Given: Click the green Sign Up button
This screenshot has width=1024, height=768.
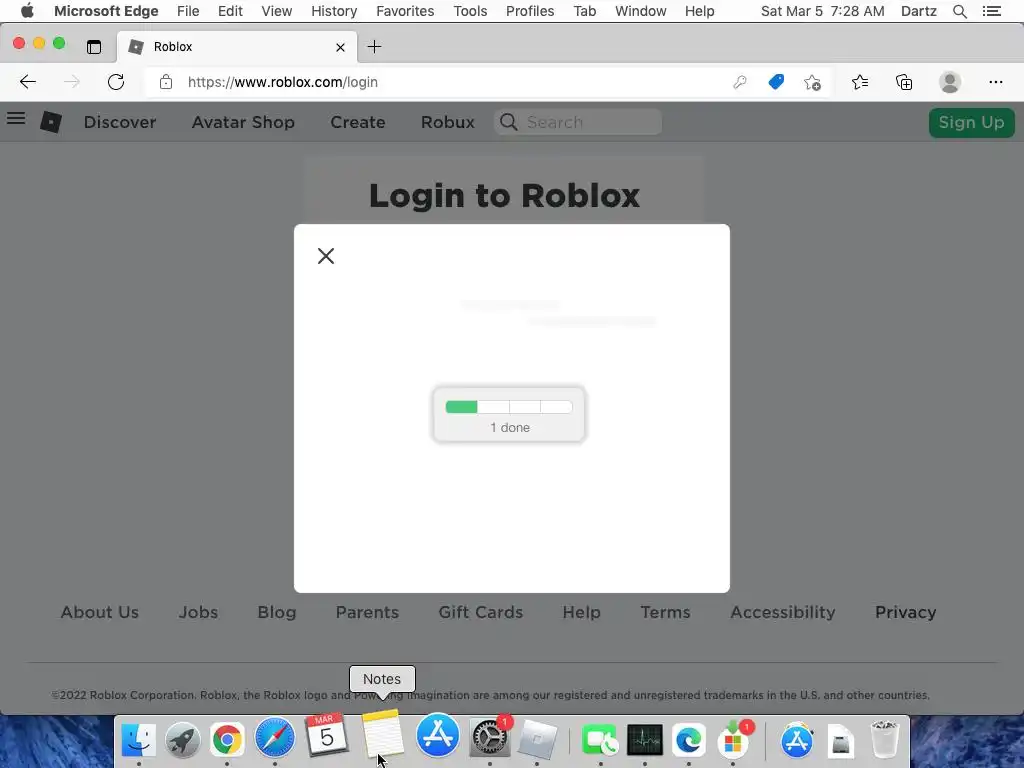Looking at the screenshot, I should point(971,122).
